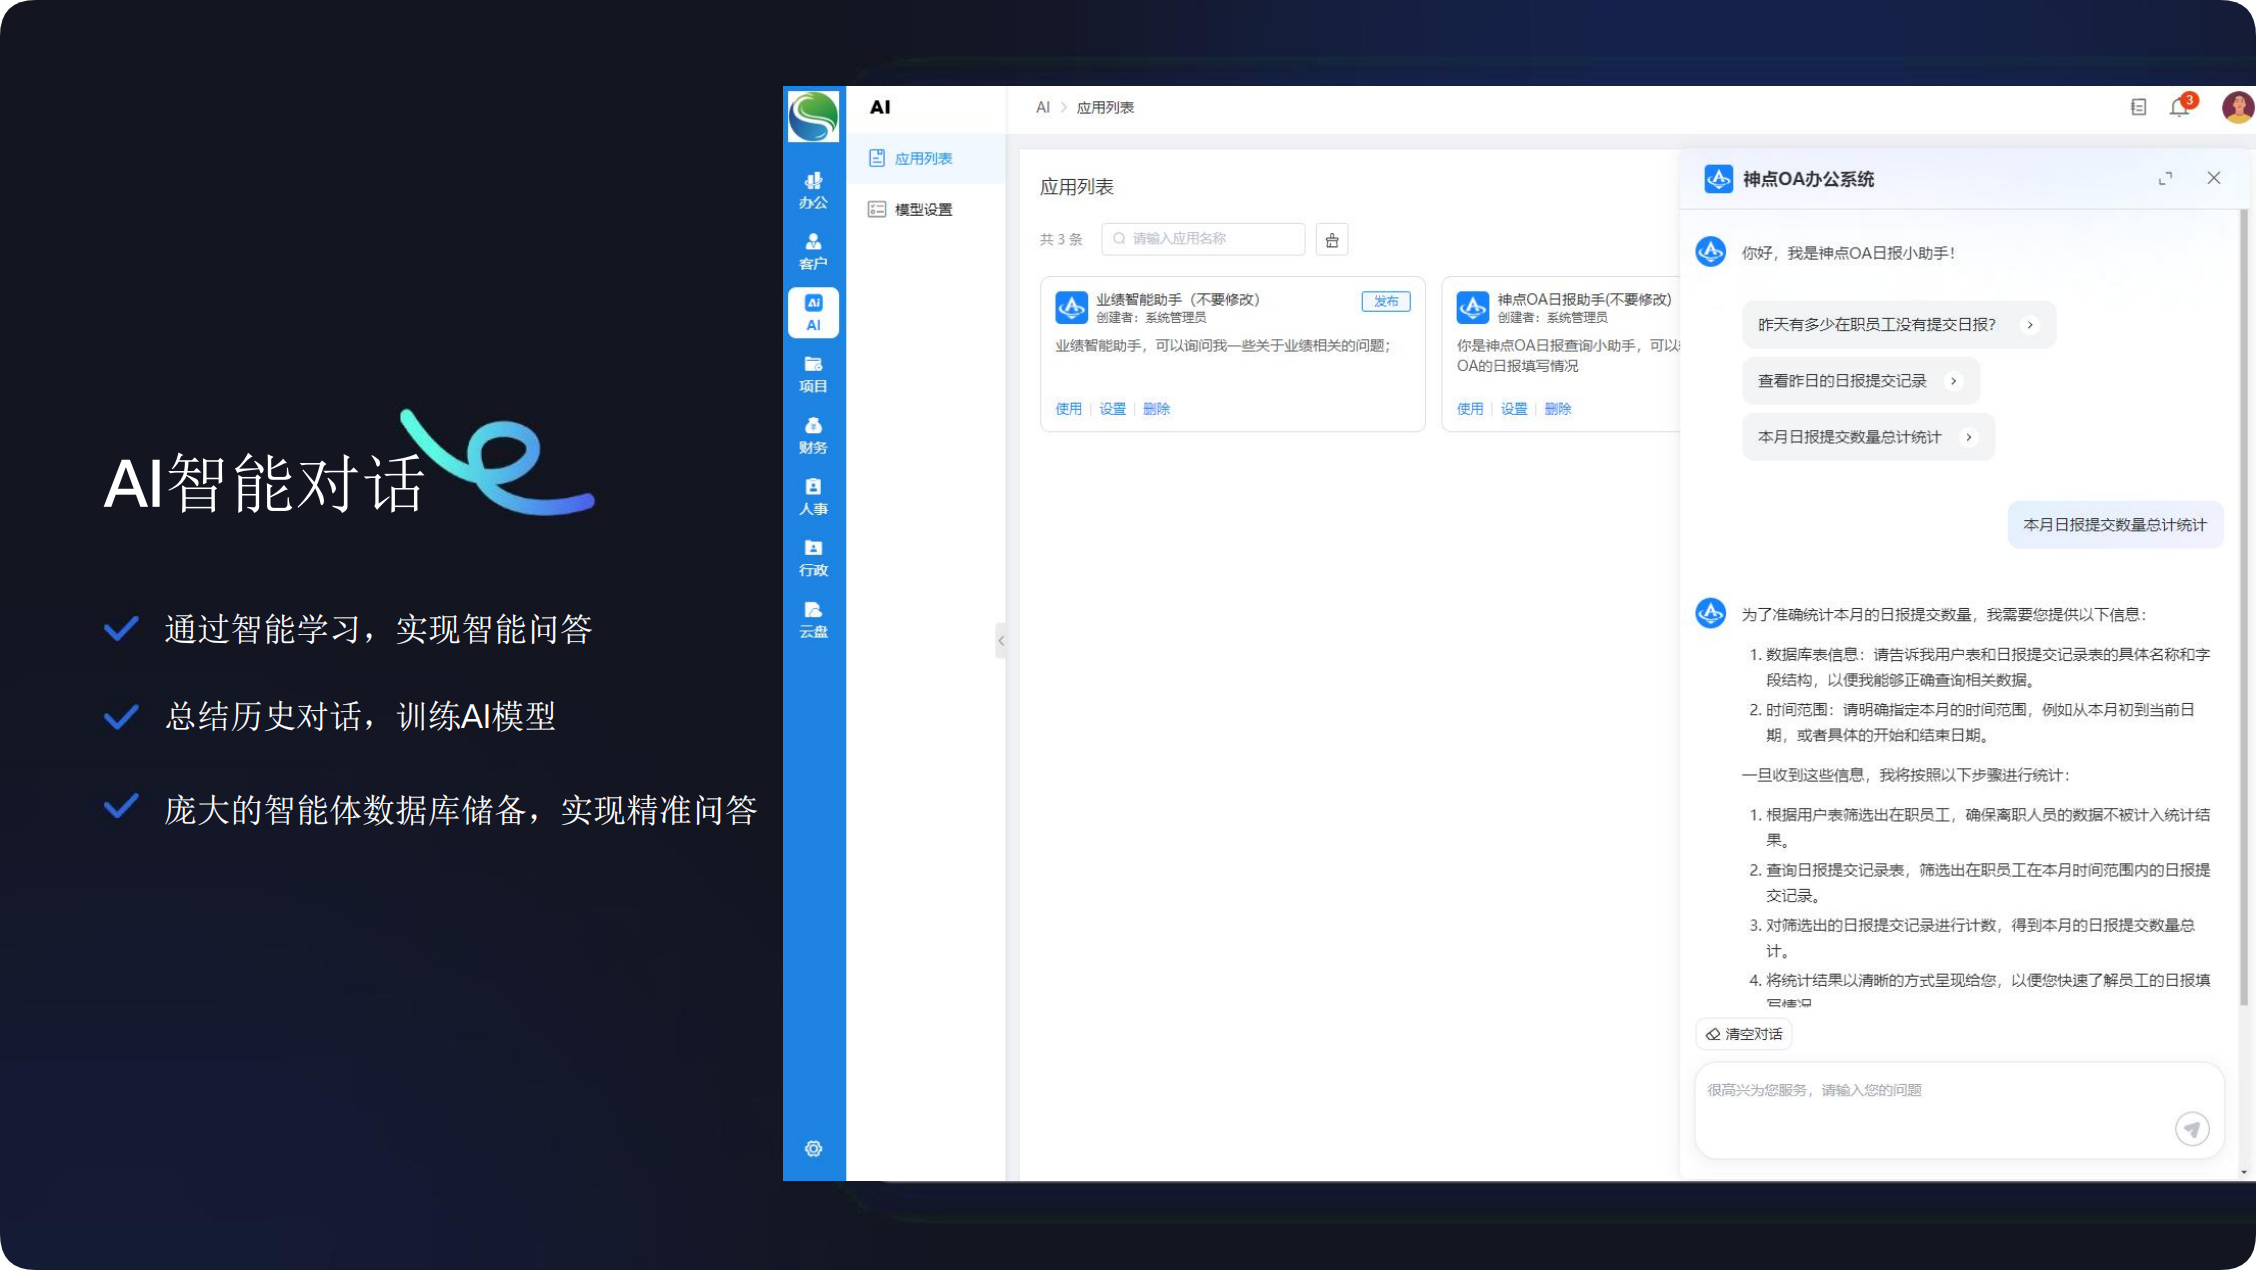Viewport: 2256px width, 1270px height.
Task: Click 使用 link on 业绩智能助手 card
Action: point(1068,408)
